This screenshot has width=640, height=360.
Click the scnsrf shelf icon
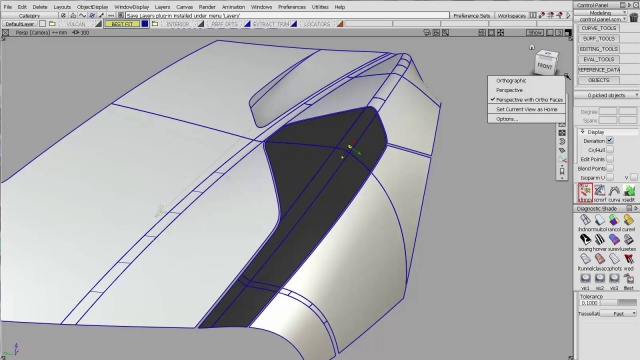tap(600, 191)
